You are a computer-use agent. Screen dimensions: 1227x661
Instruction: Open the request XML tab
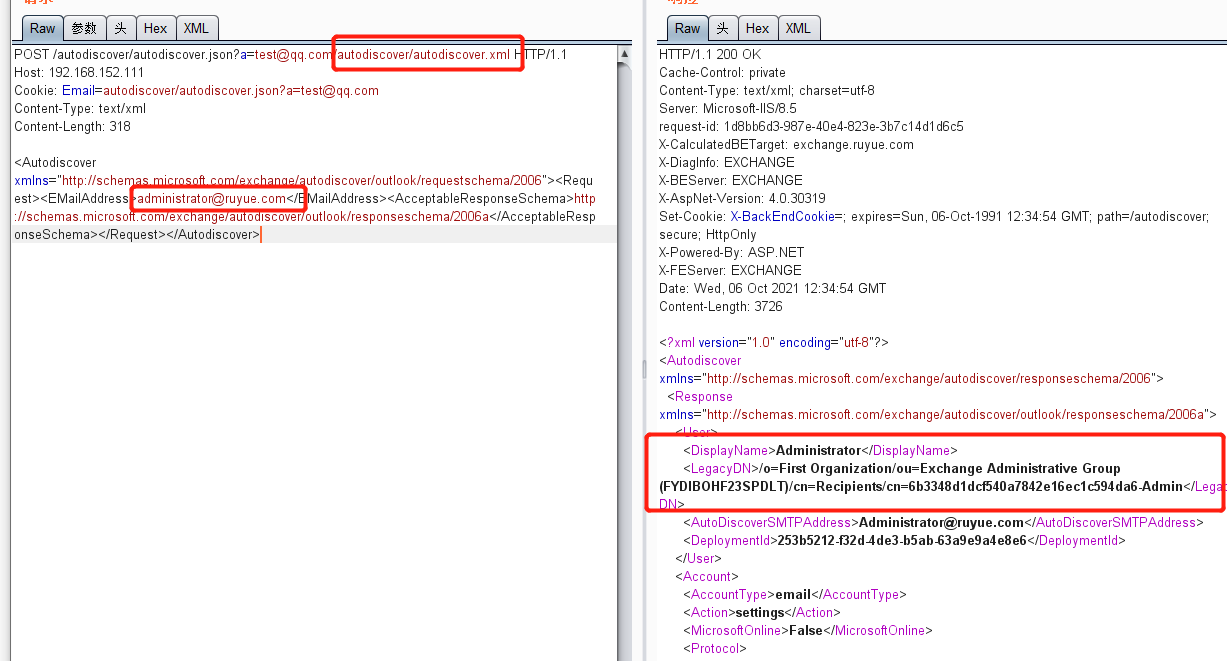196,29
